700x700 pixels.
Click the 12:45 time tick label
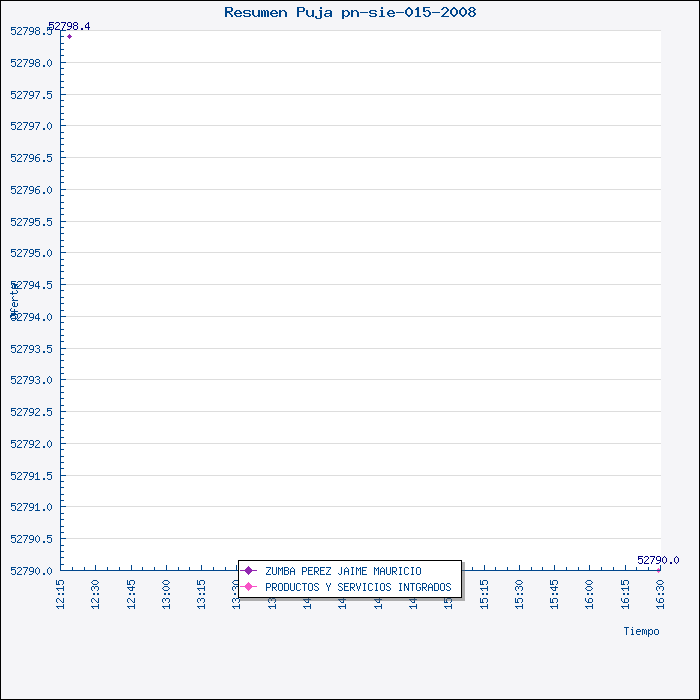click(131, 590)
